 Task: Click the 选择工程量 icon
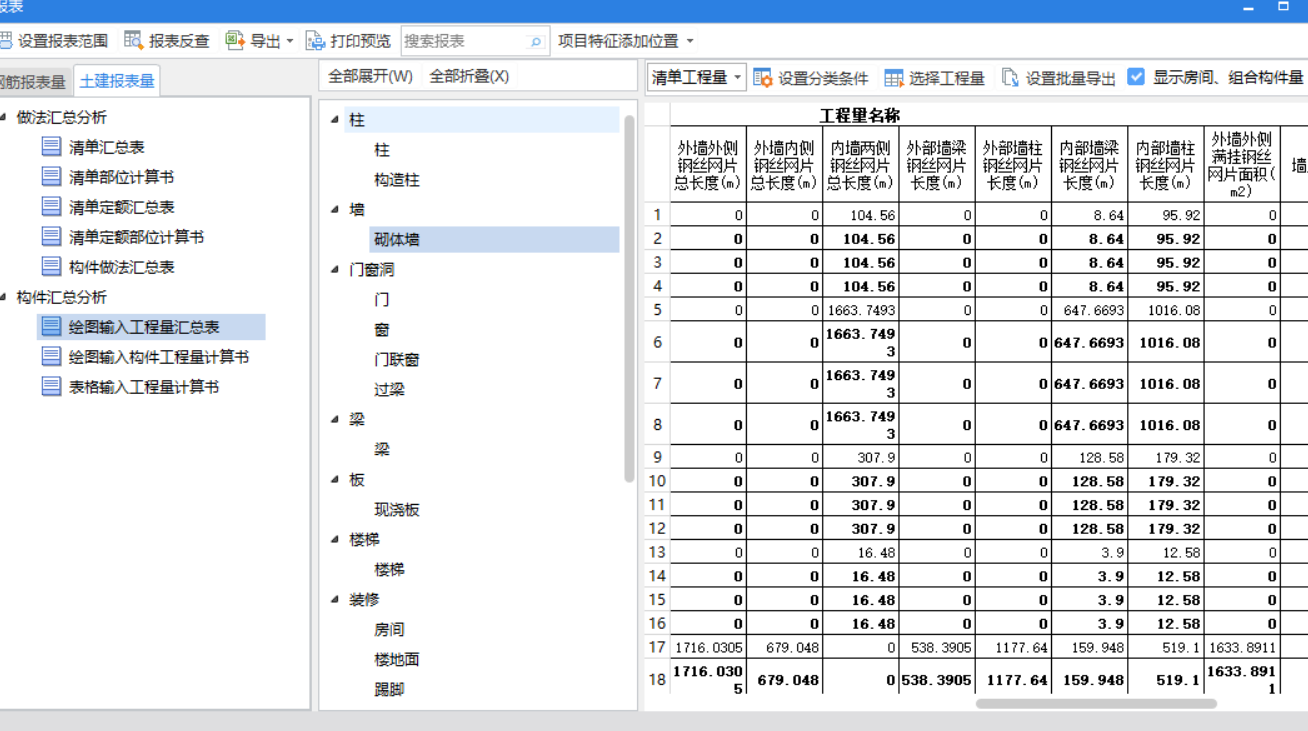tap(893, 78)
